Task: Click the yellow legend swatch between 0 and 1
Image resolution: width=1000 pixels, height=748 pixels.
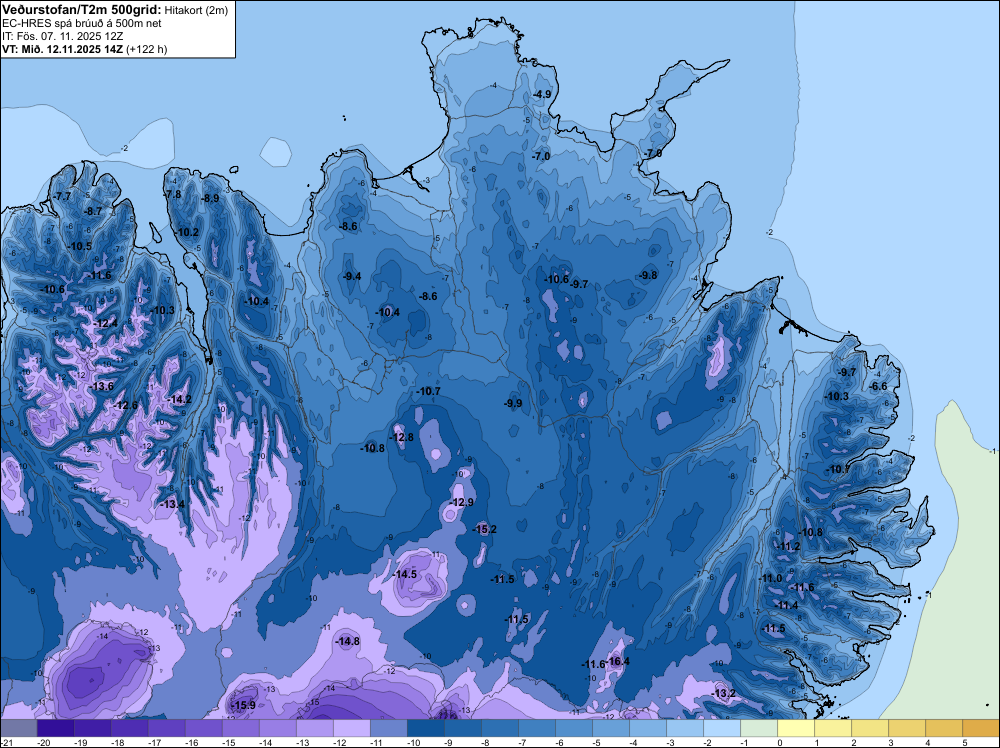Action: coord(796,728)
